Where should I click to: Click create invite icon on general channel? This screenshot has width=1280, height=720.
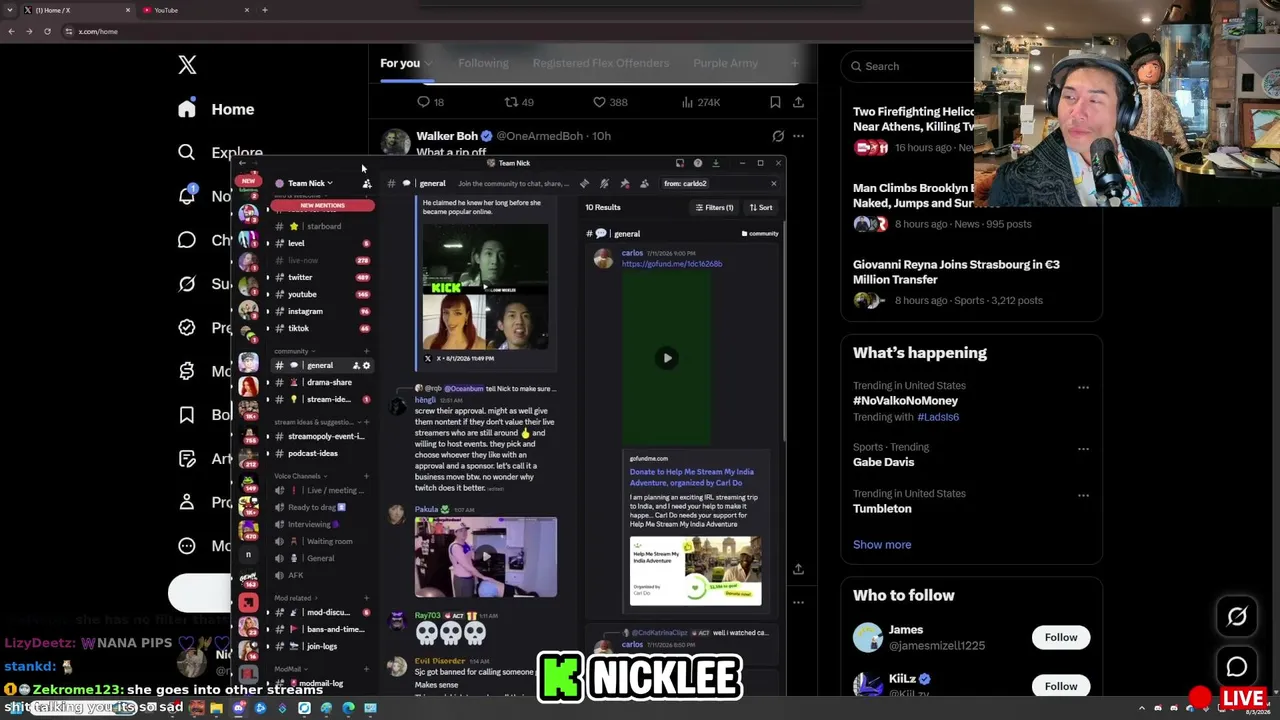(356, 366)
